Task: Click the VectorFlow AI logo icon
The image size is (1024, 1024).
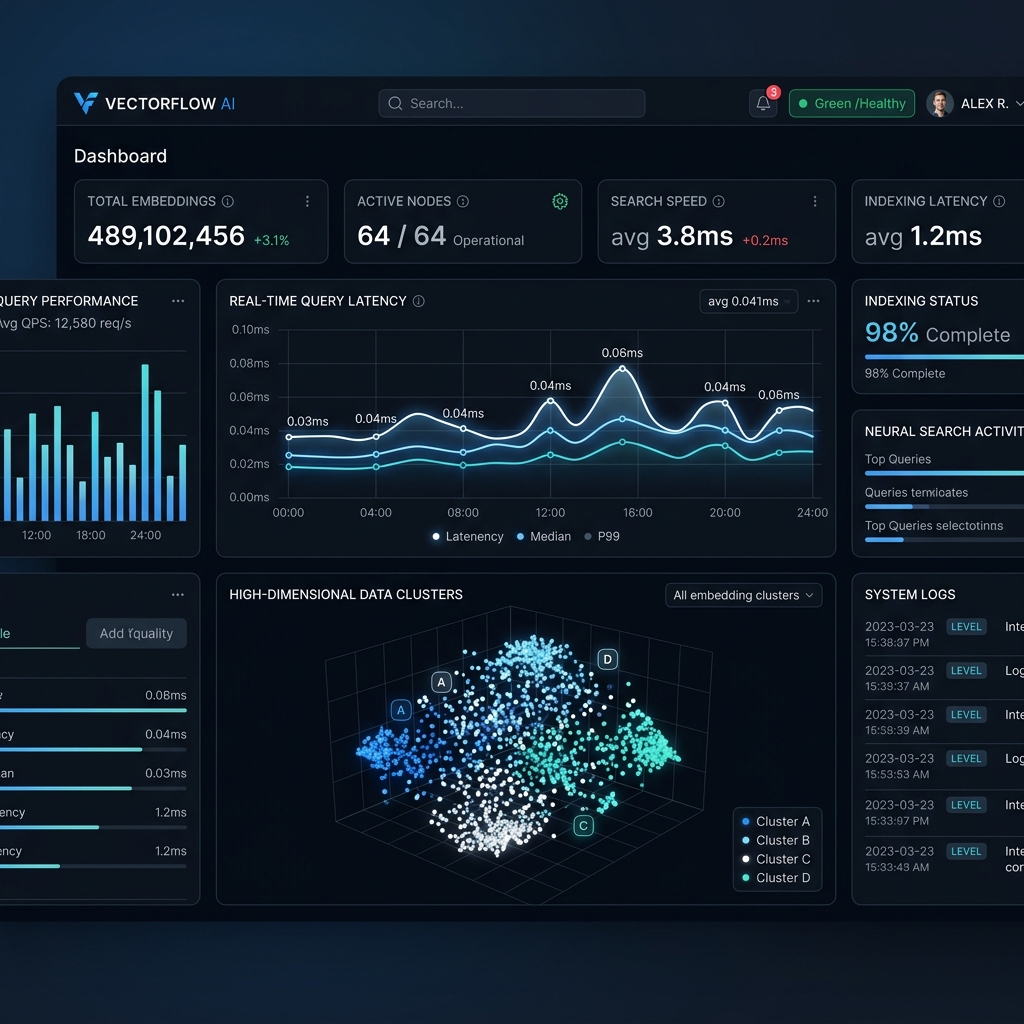Action: [86, 103]
